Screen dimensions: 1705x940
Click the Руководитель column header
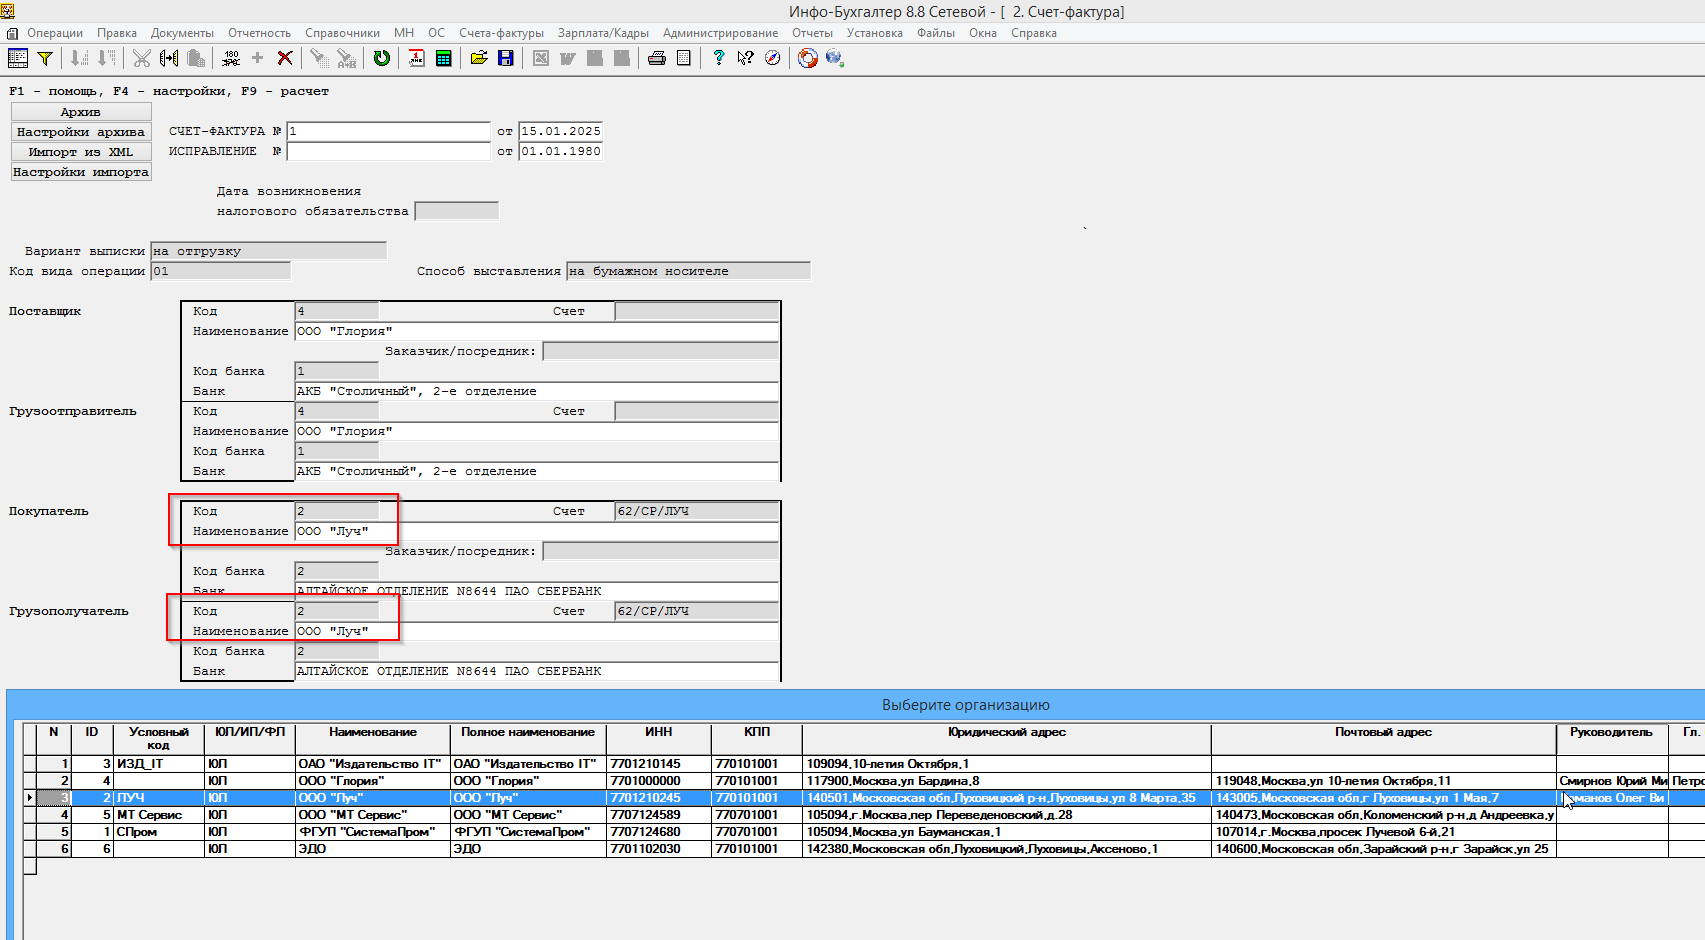[x=1611, y=739]
